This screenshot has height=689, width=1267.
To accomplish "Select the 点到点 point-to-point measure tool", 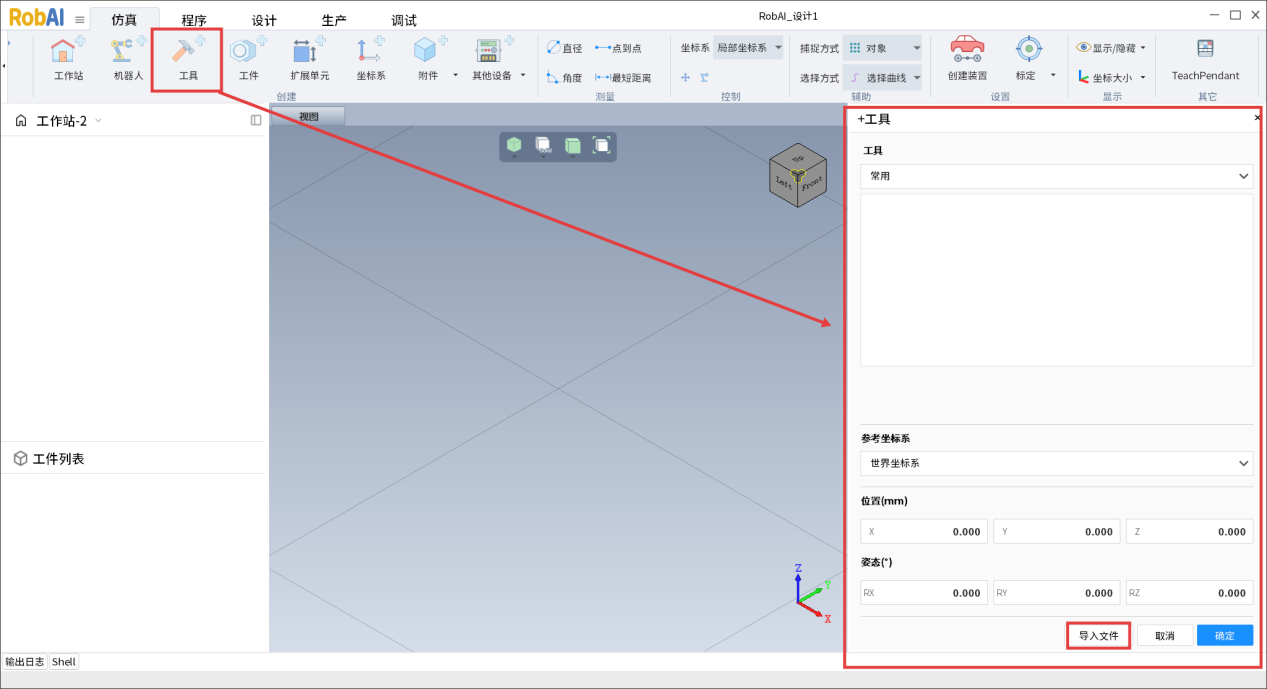I will click(618, 48).
